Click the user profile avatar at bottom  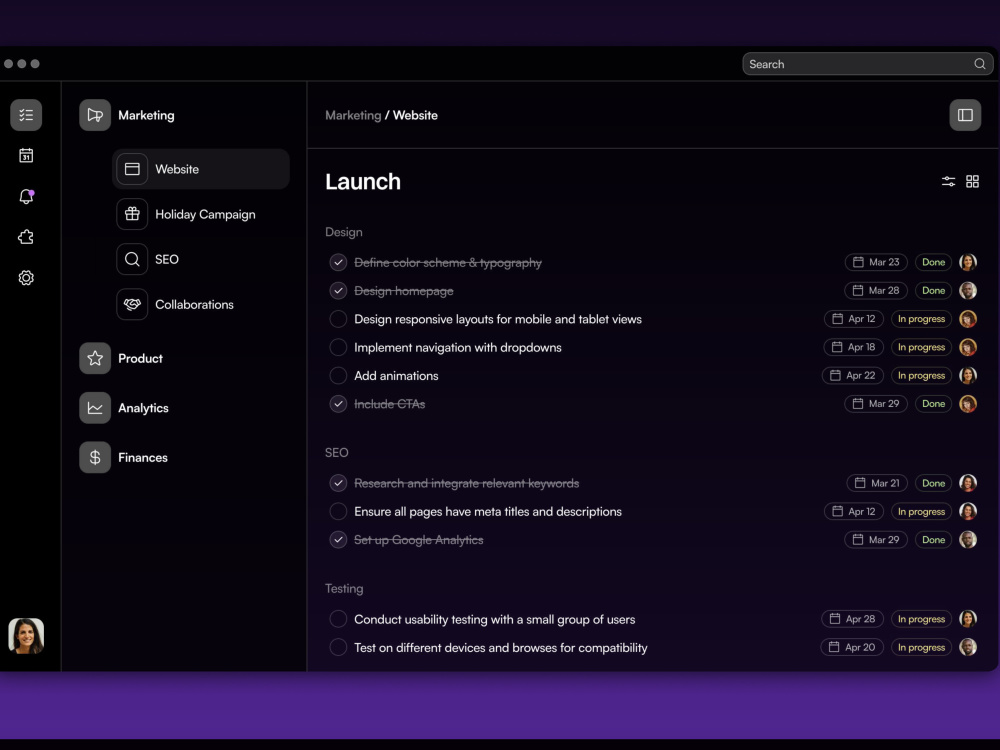point(26,636)
